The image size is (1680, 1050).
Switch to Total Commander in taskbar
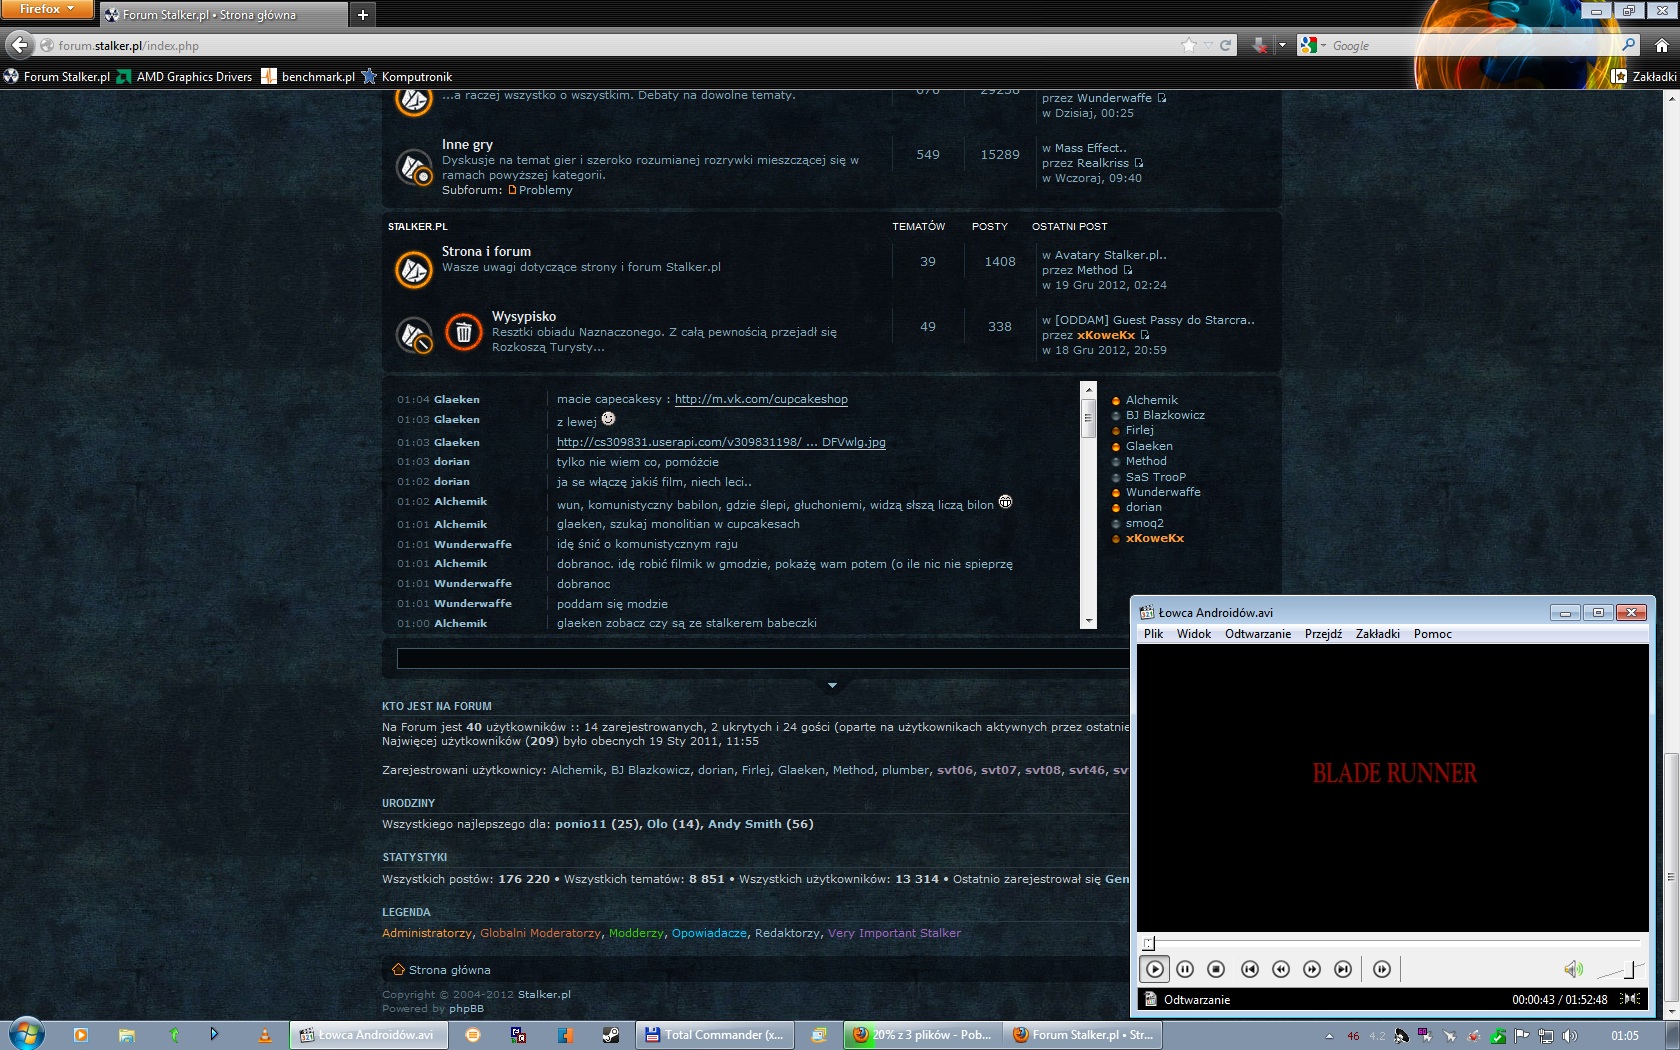(x=714, y=1035)
